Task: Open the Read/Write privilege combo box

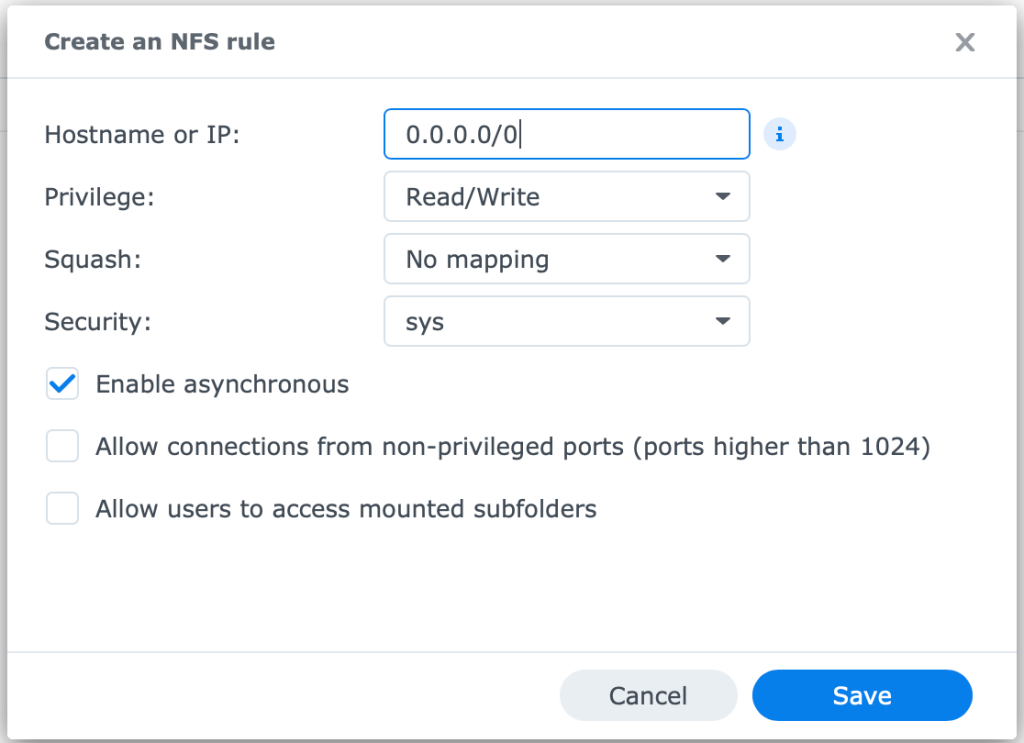Action: 566,197
